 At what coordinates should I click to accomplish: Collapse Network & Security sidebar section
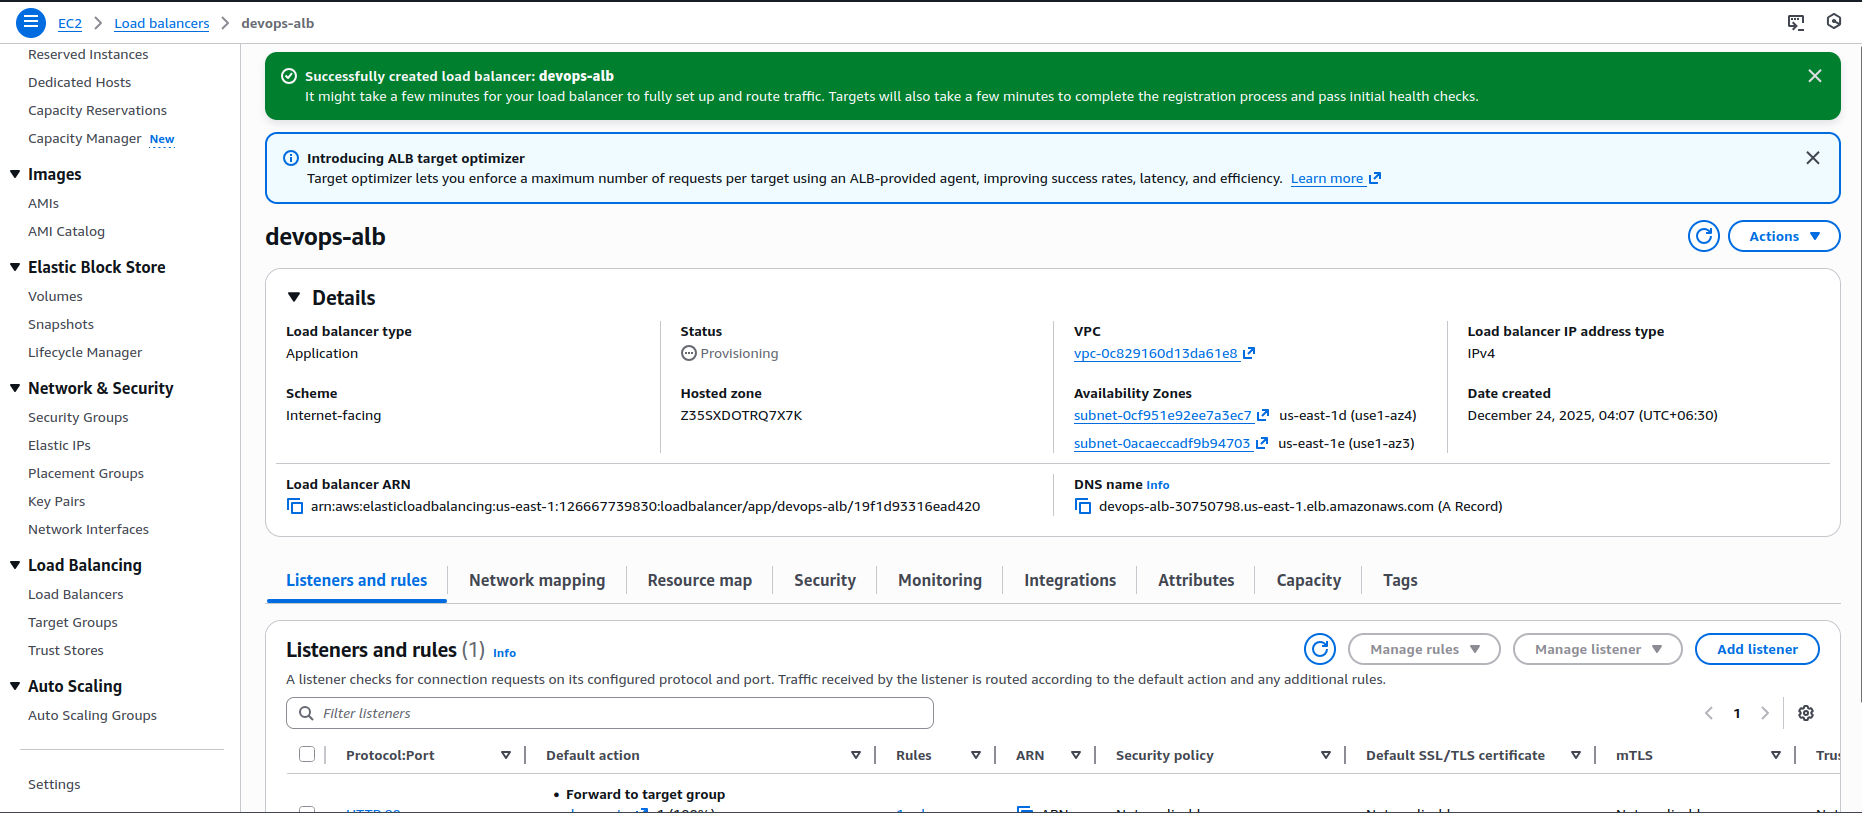15,388
